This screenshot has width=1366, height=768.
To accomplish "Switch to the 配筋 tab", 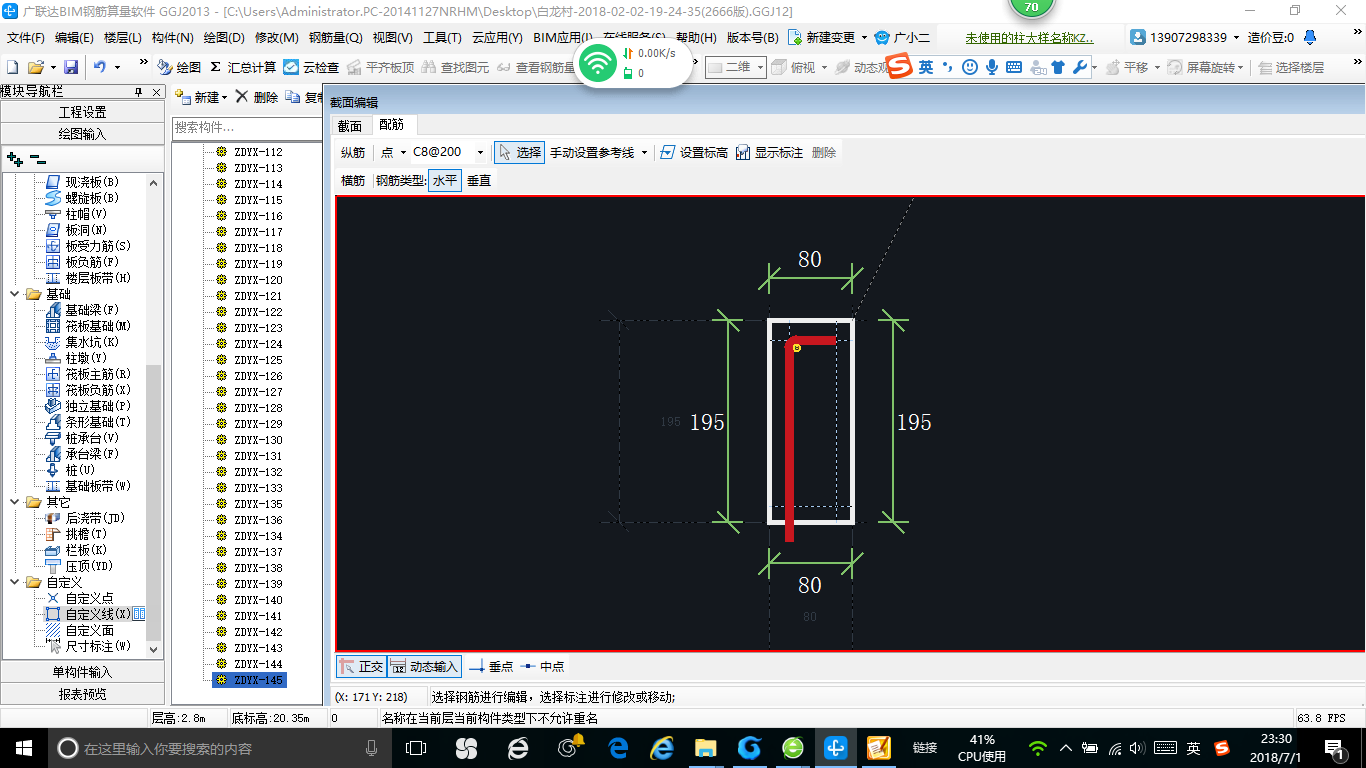I will [x=392, y=126].
